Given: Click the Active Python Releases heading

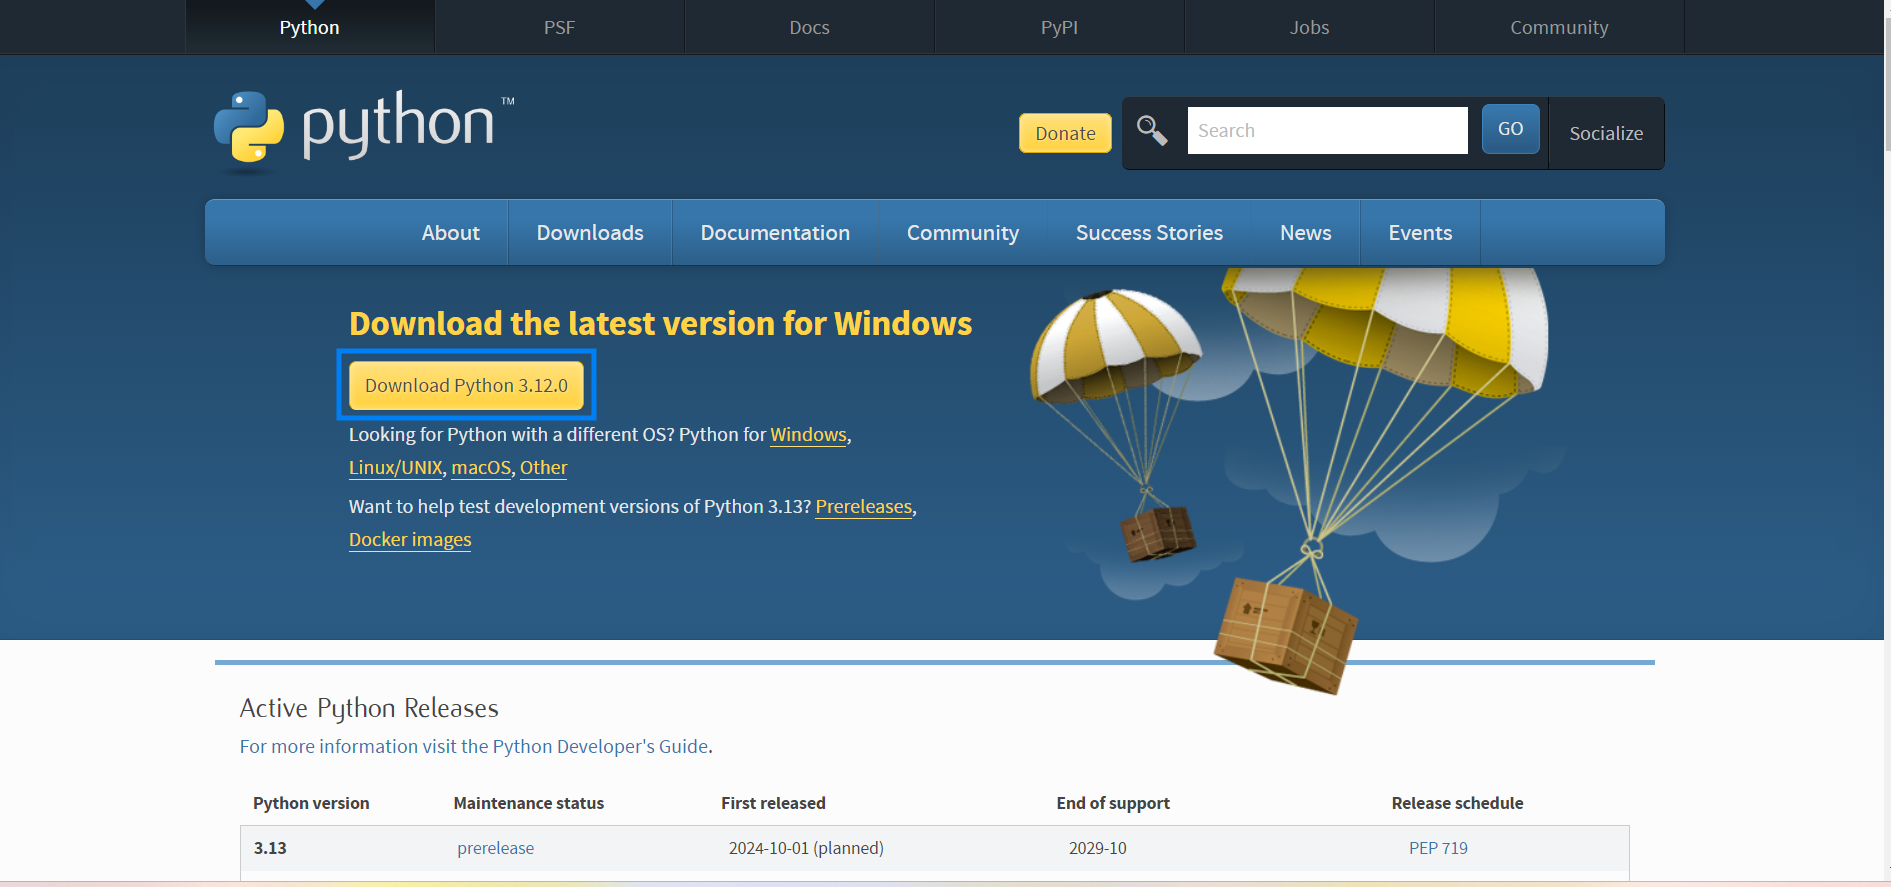Looking at the screenshot, I should [x=369, y=708].
